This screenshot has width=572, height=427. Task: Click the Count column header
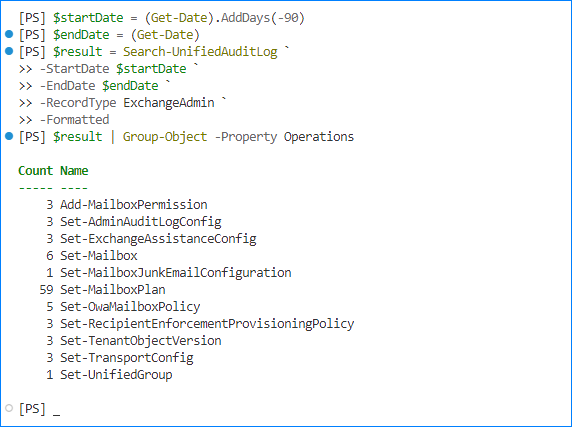[x=35, y=171]
